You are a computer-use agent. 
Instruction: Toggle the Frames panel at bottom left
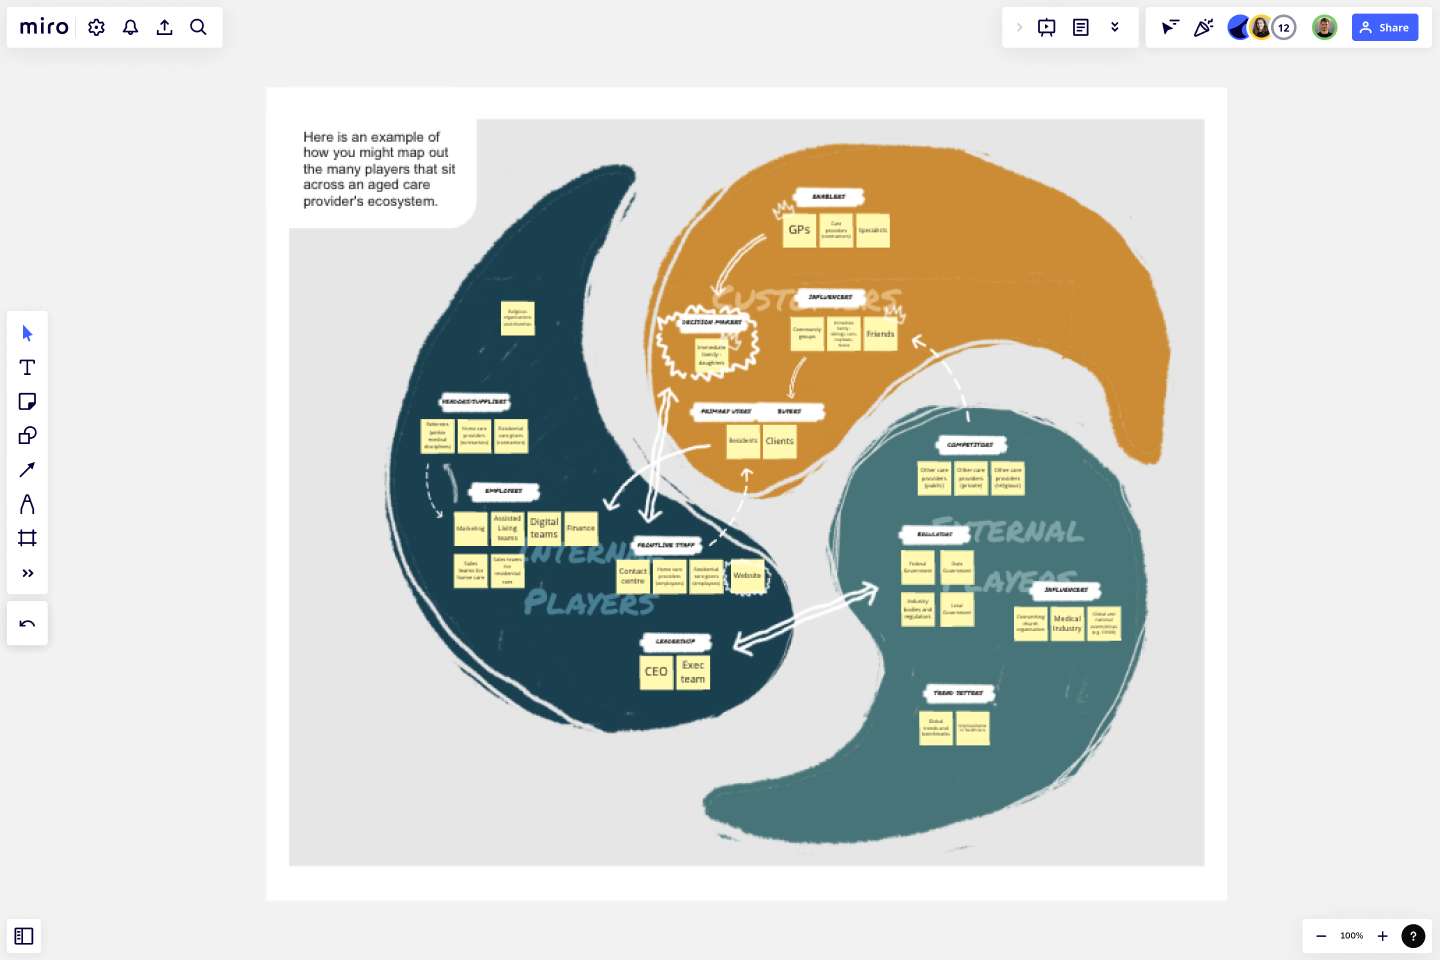24,936
